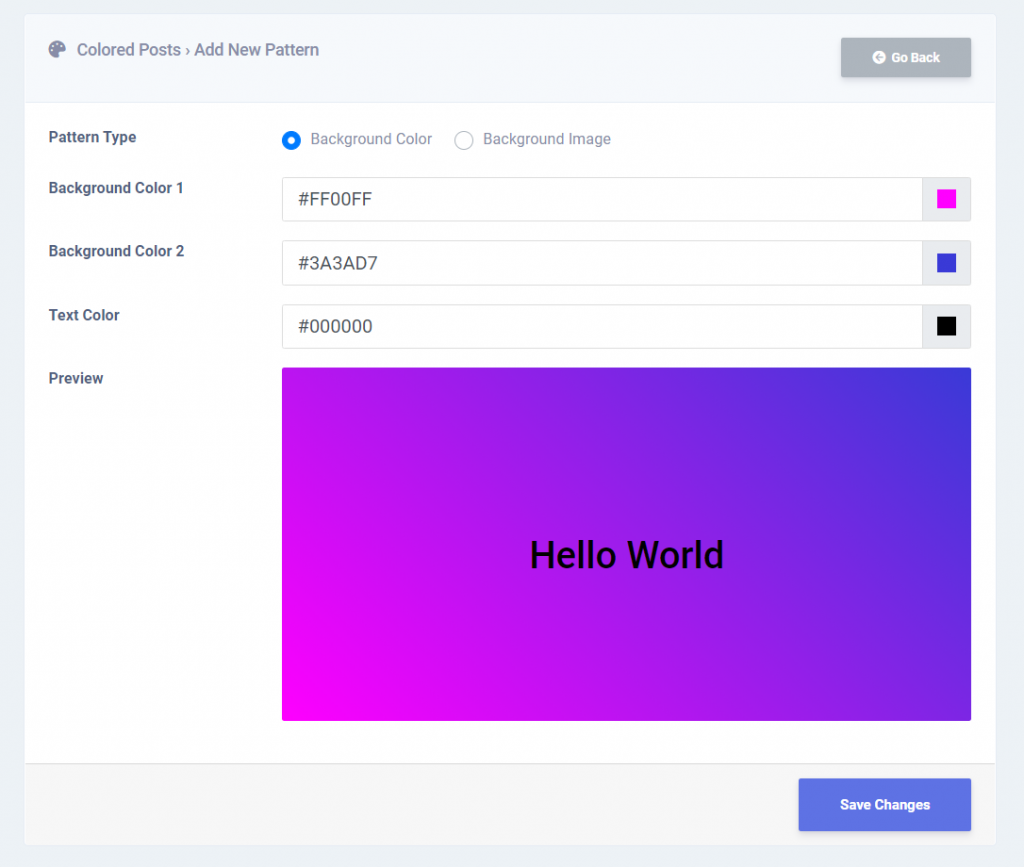Screen dimensions: 1024x867
Task: Click the Background Color 2 label
Action: click(x=116, y=251)
